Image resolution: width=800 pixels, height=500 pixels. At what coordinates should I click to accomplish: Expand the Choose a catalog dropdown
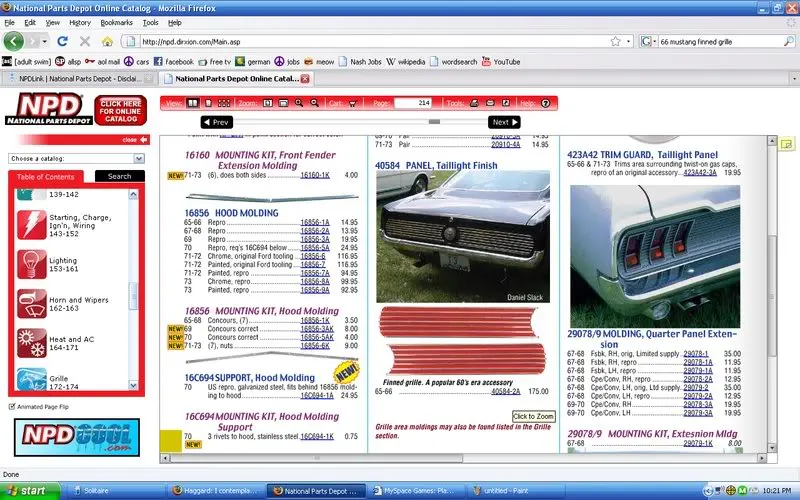click(139, 159)
